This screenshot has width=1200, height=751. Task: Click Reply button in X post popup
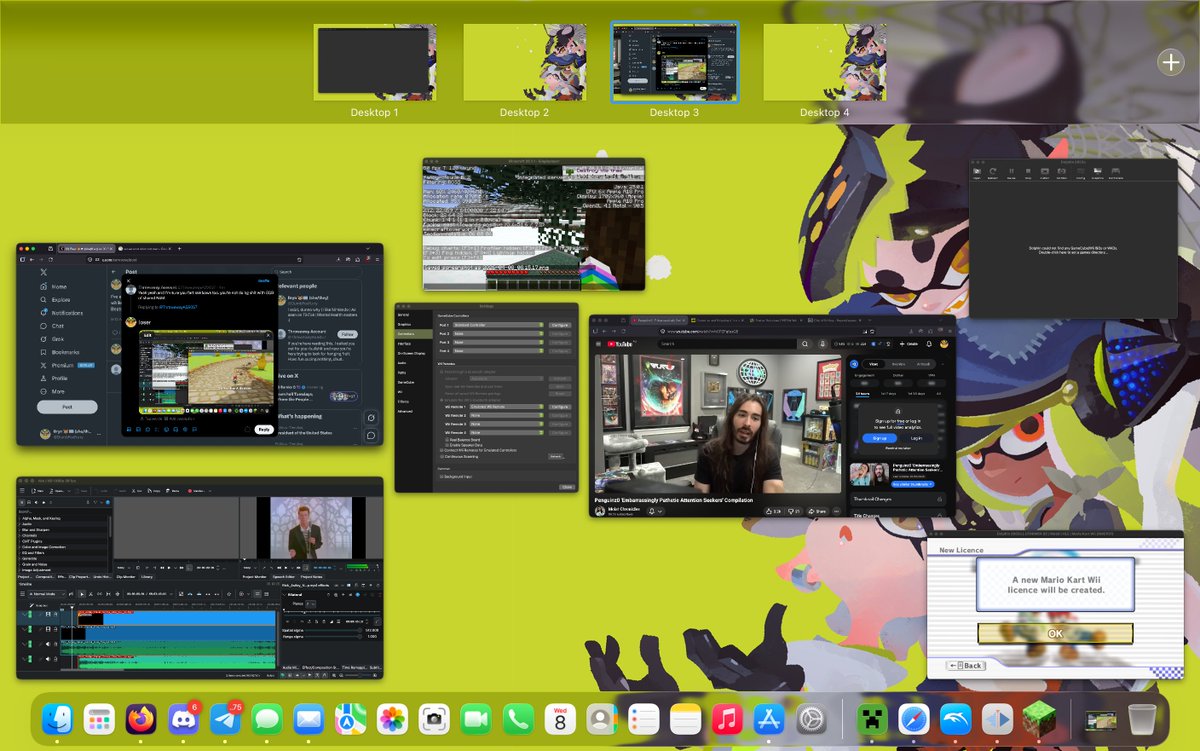coord(264,429)
